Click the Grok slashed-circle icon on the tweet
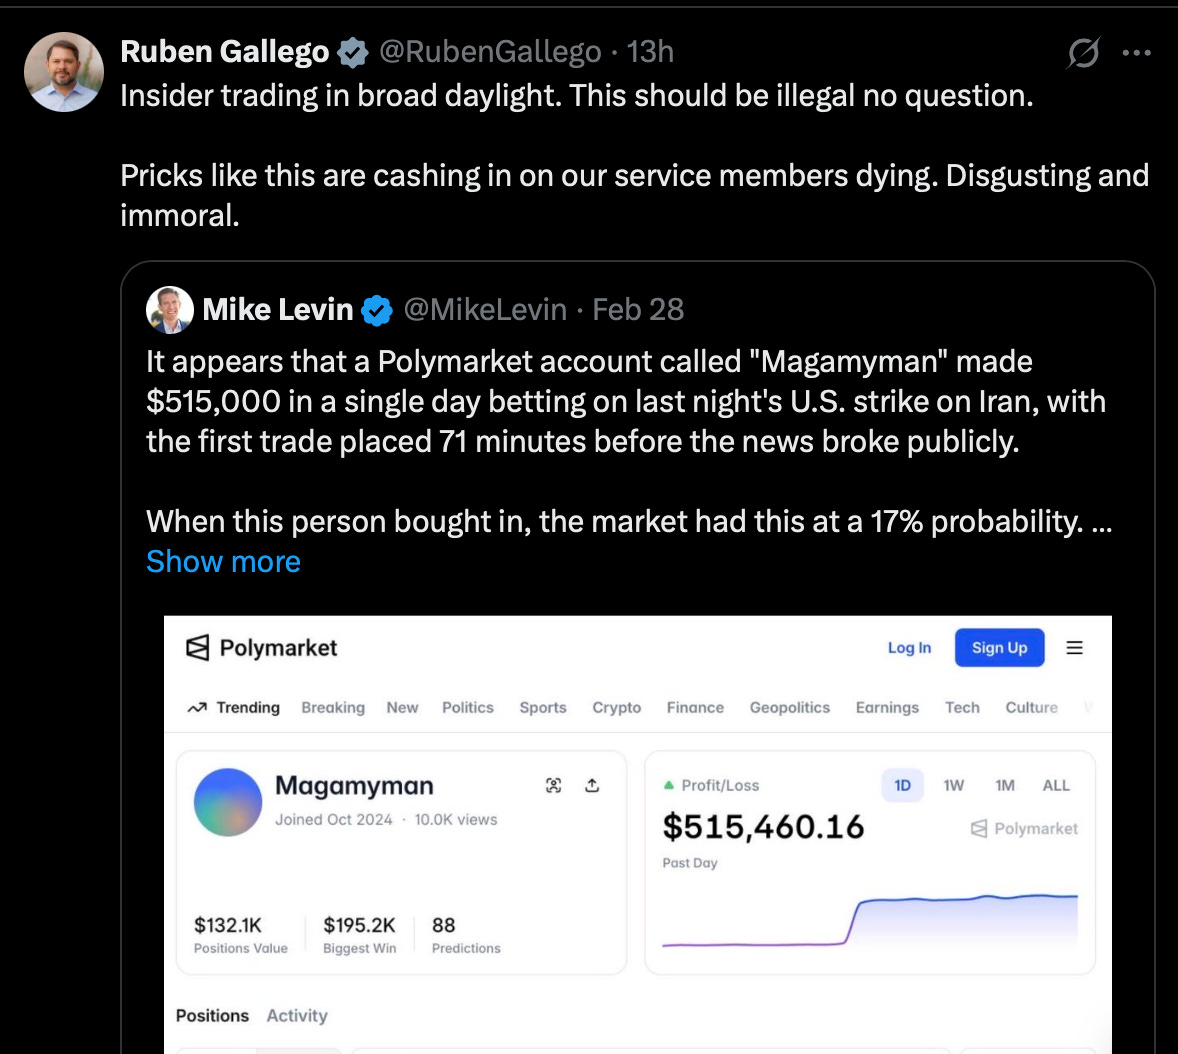Screen dimensions: 1178x1054 (x=1084, y=53)
